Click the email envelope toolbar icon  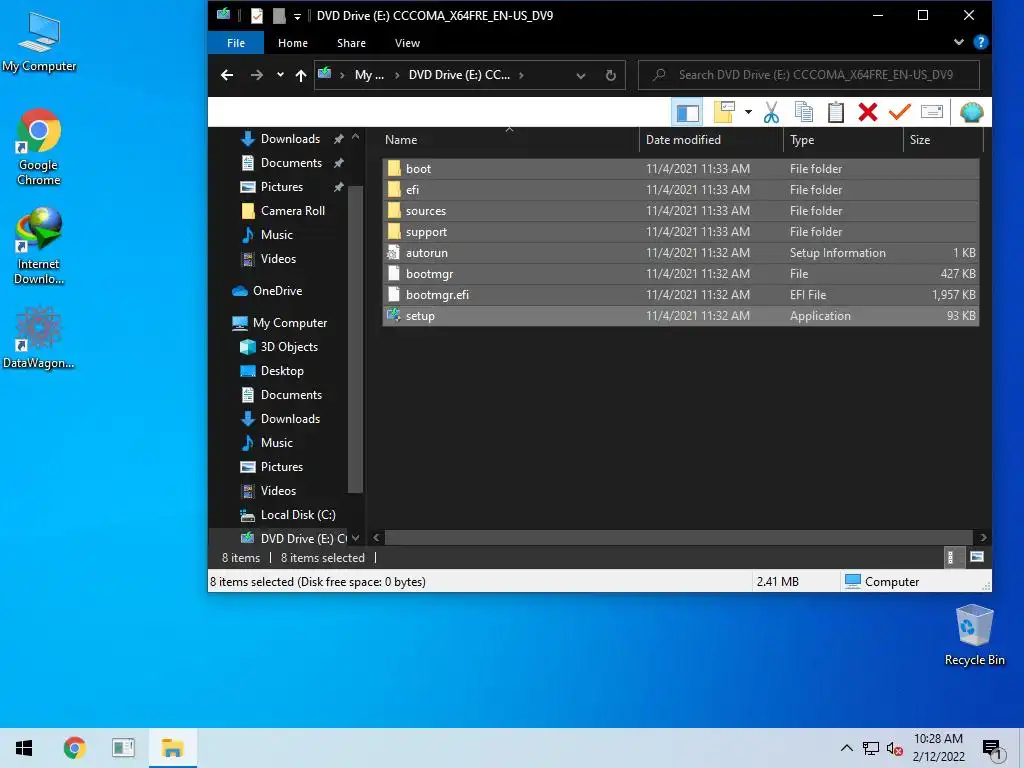coord(932,112)
